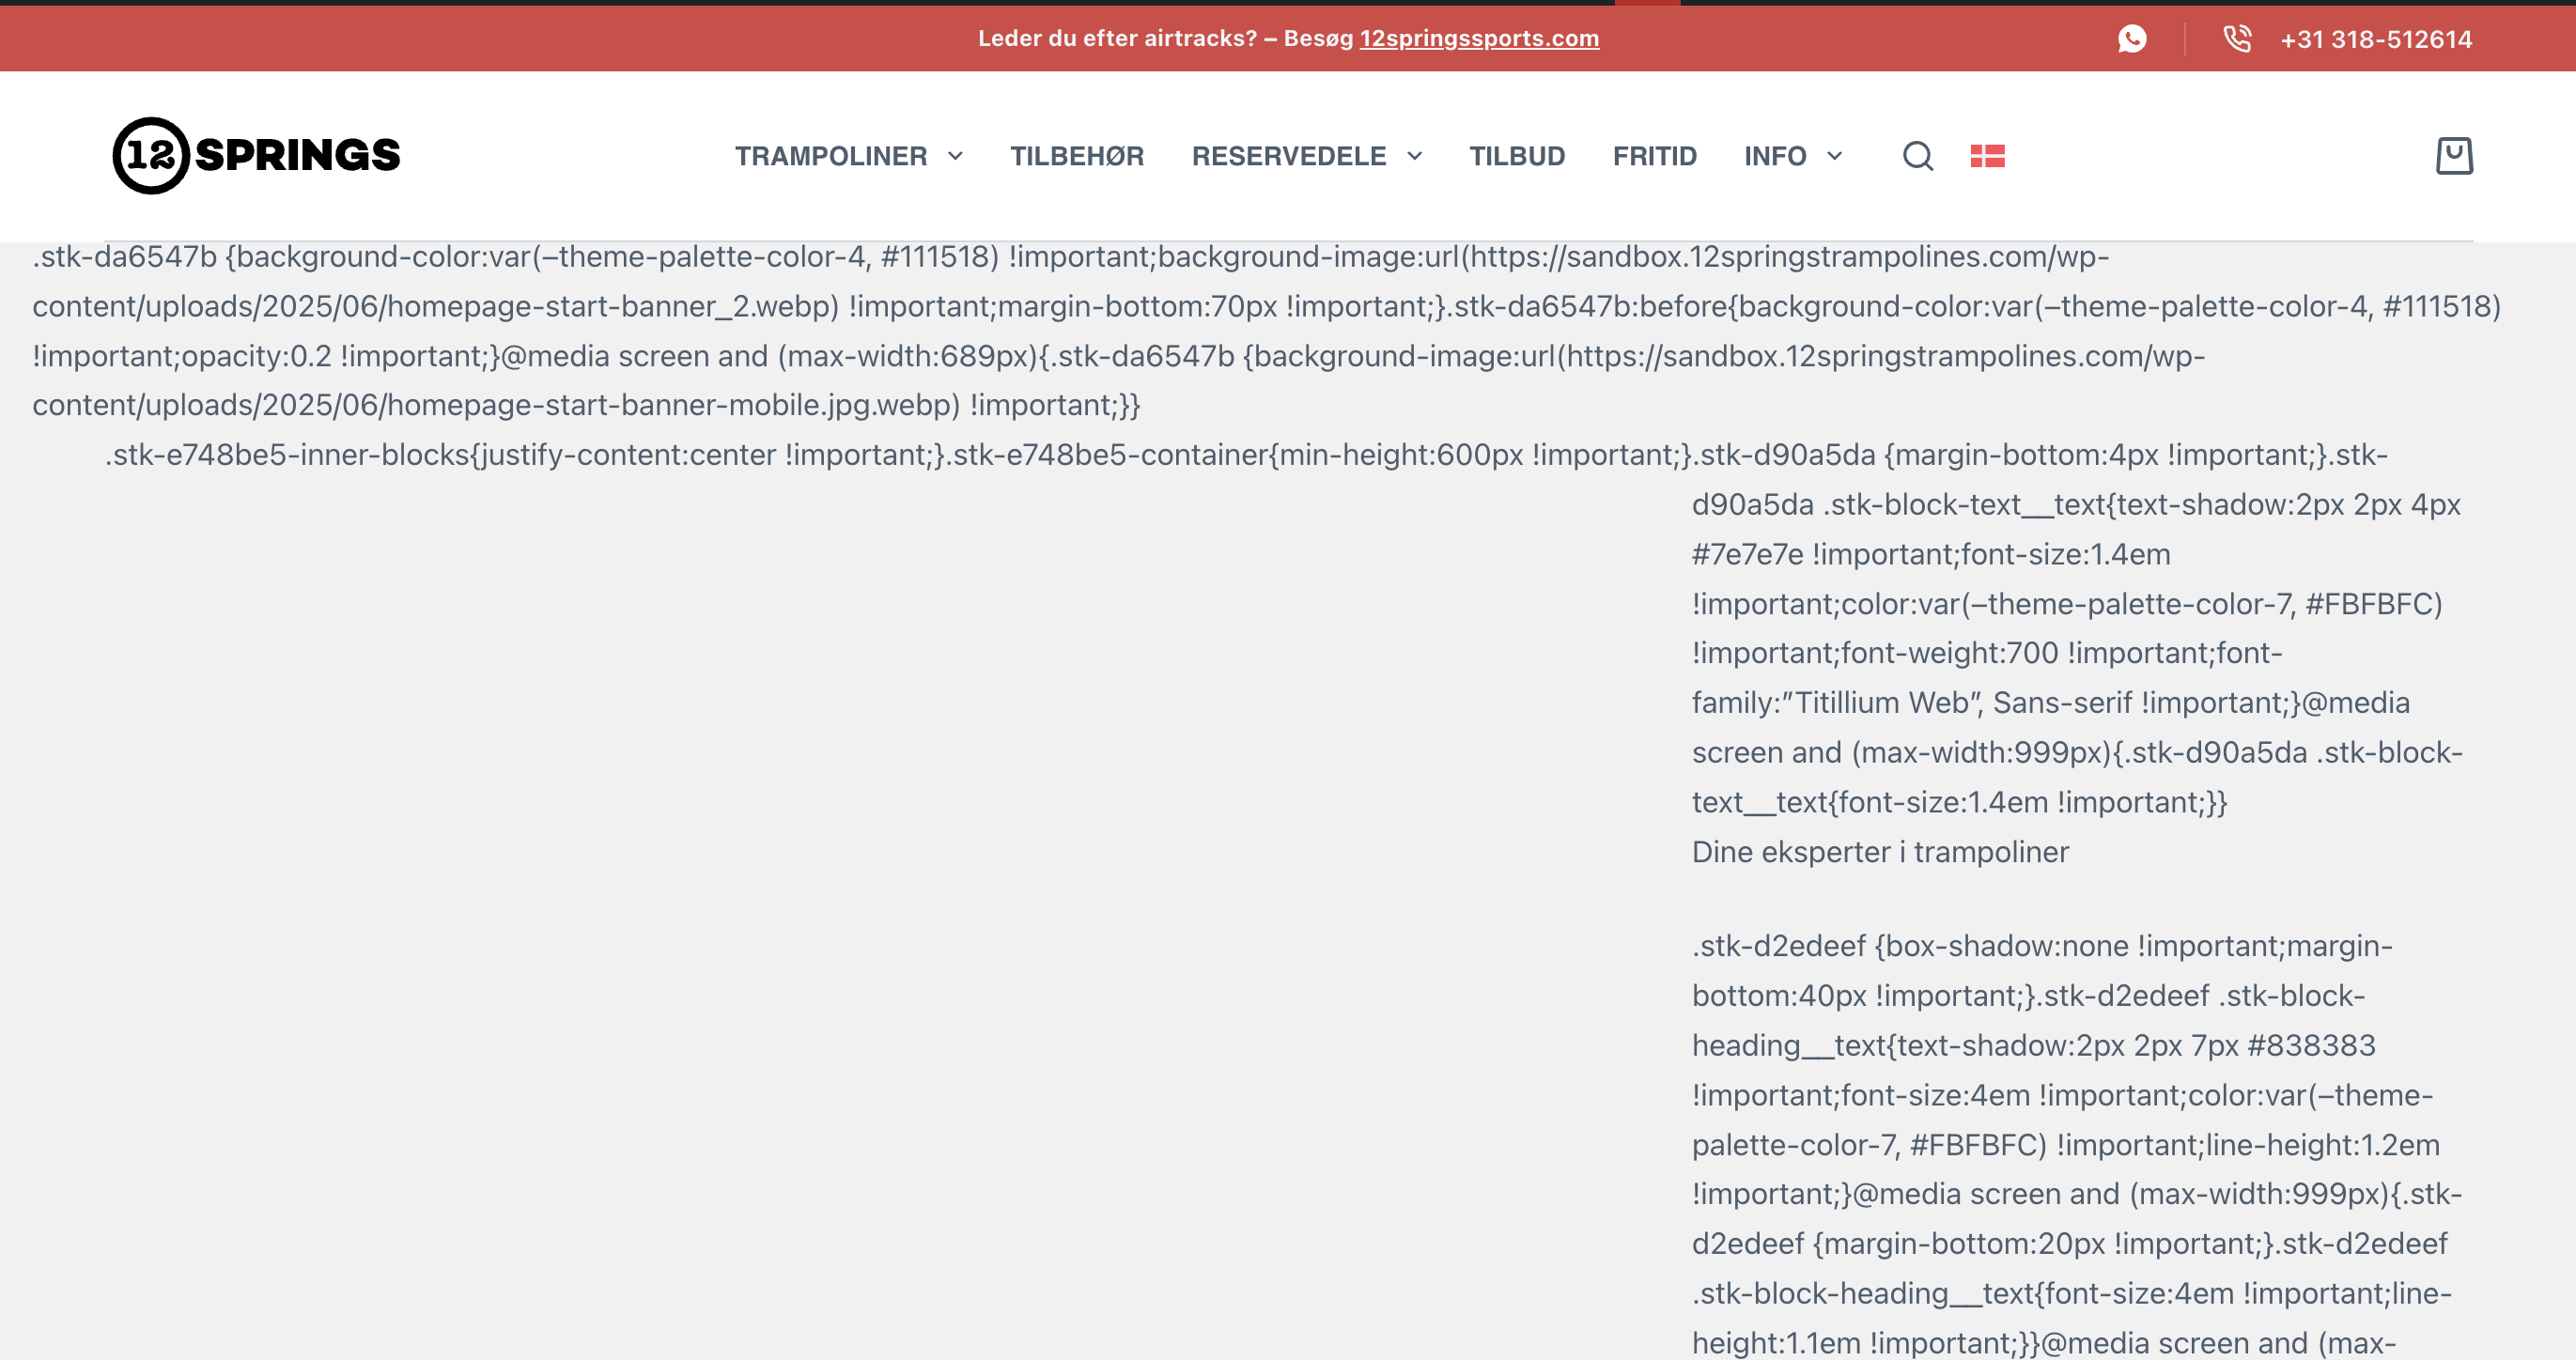Open the search magnifier icon
The width and height of the screenshot is (2576, 1360).
[1917, 156]
